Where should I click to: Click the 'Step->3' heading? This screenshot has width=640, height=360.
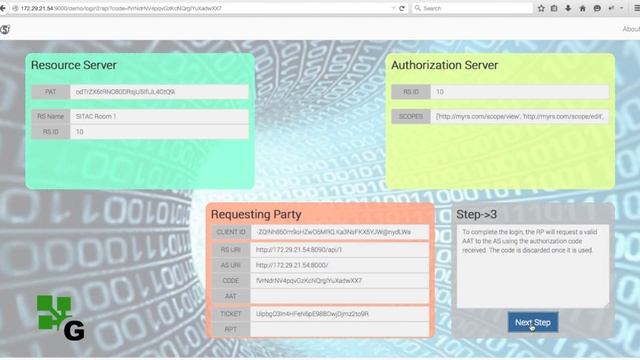point(476,215)
